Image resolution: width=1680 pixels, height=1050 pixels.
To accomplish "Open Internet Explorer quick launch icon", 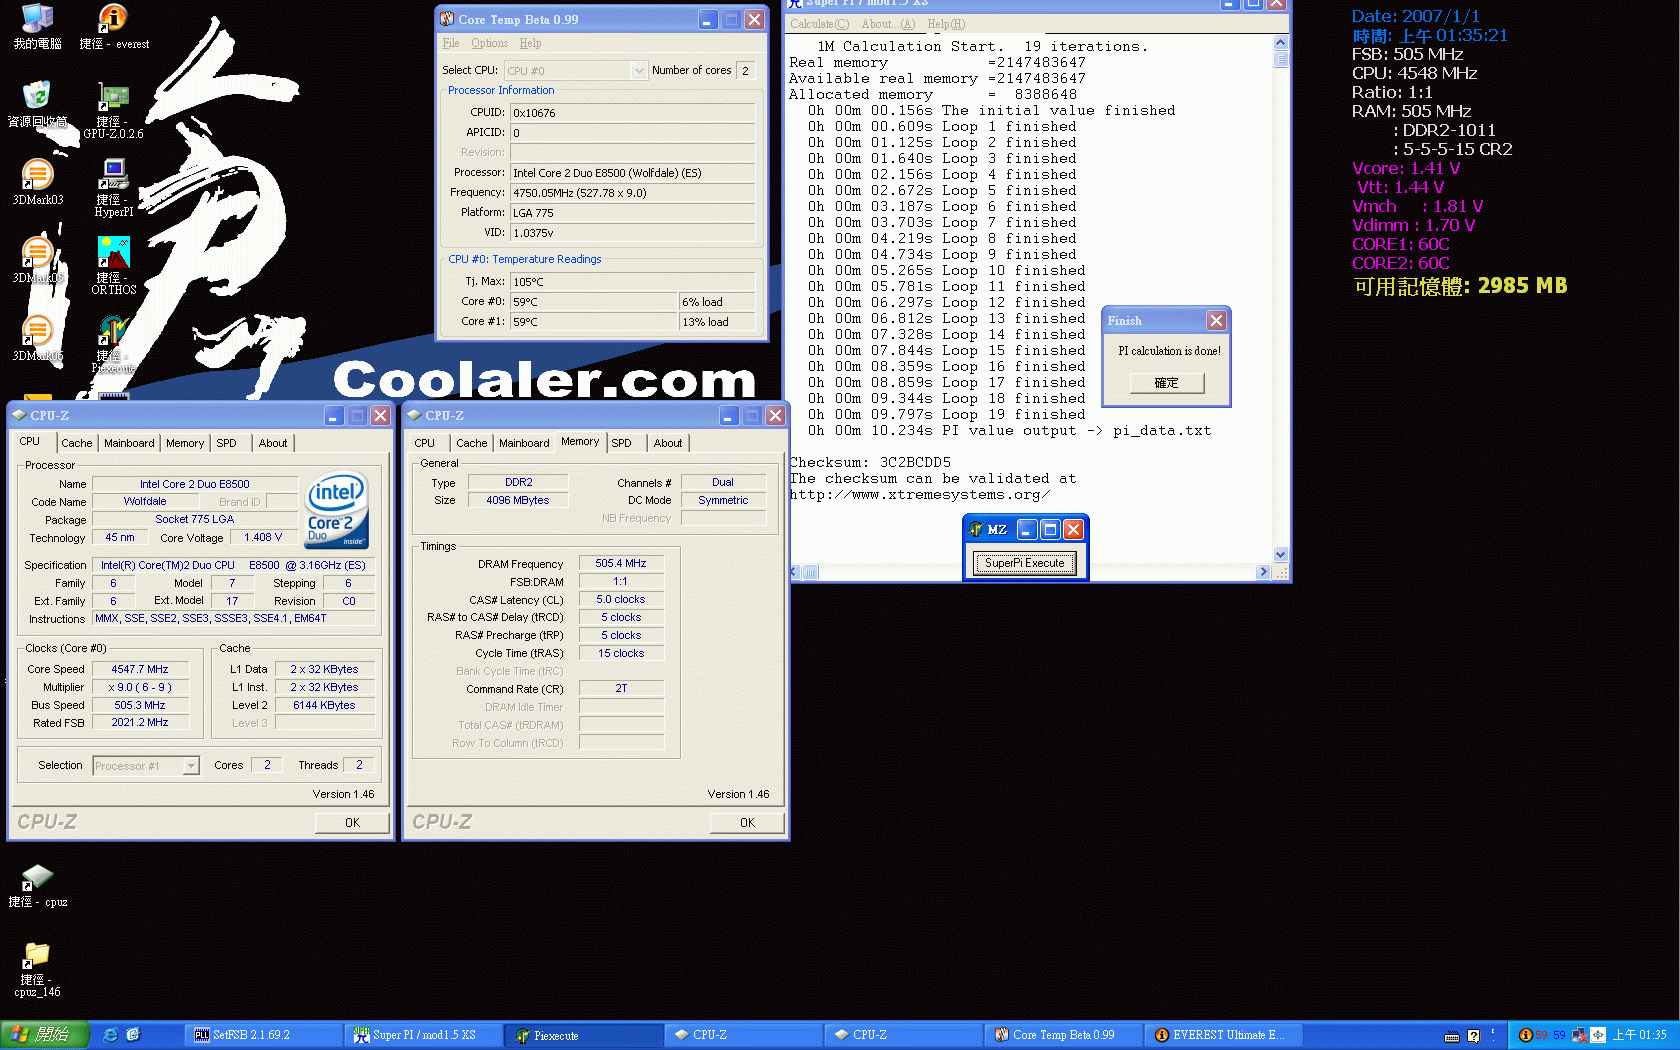I will (111, 1035).
